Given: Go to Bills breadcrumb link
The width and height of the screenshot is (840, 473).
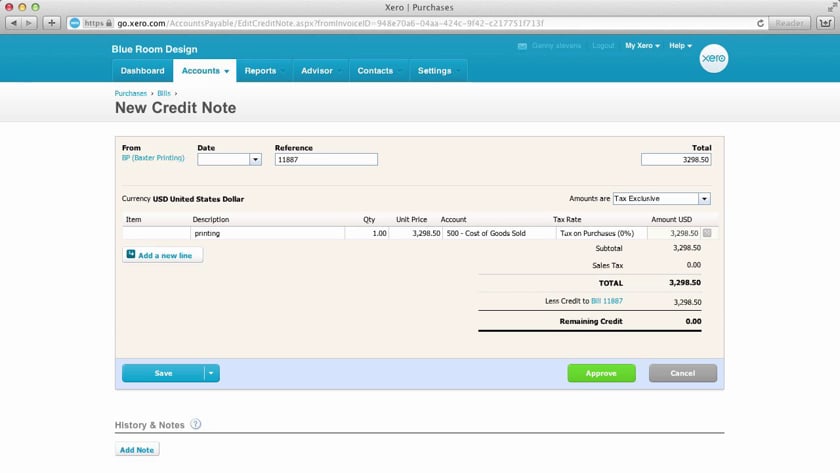Looking at the screenshot, I should coord(163,93).
